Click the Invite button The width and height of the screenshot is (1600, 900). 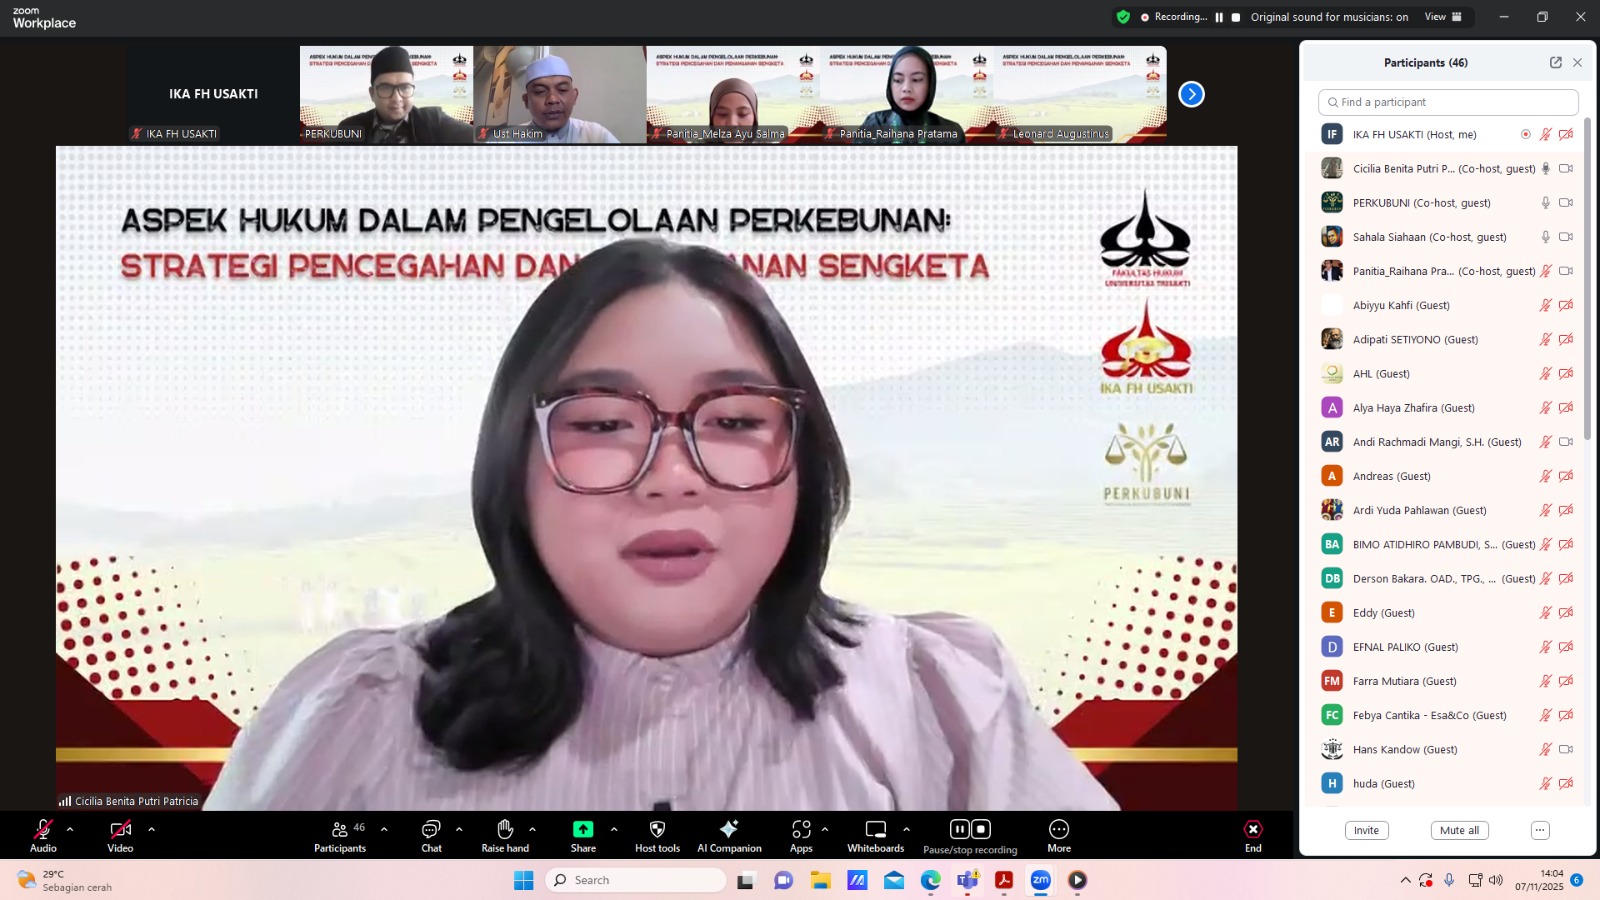click(1366, 830)
